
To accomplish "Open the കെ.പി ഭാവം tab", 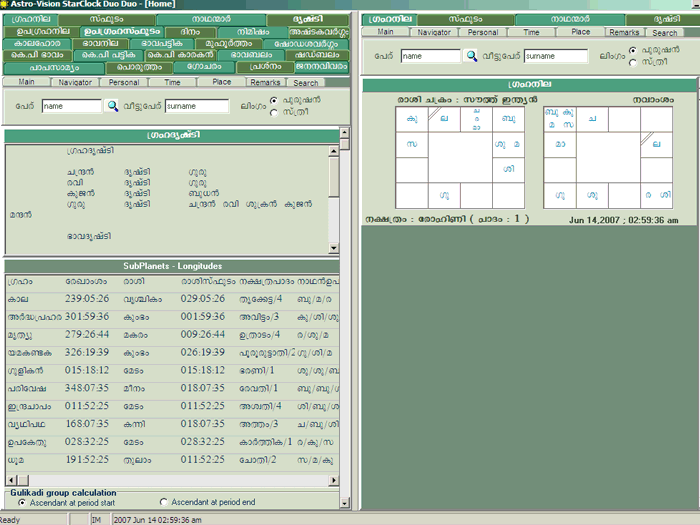I will [x=37, y=55].
